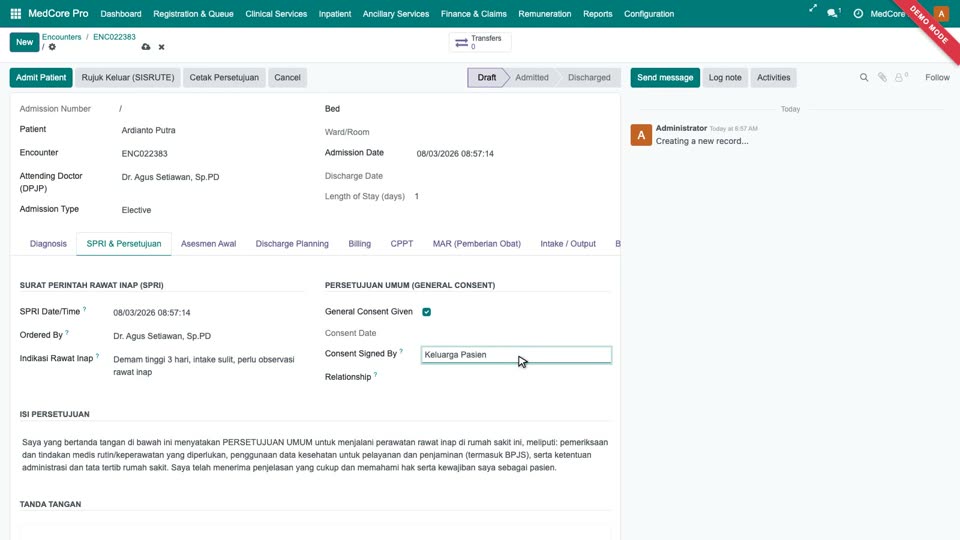Click the expand arrows icon in top bar
This screenshot has width=960, height=540.
tap(812, 9)
